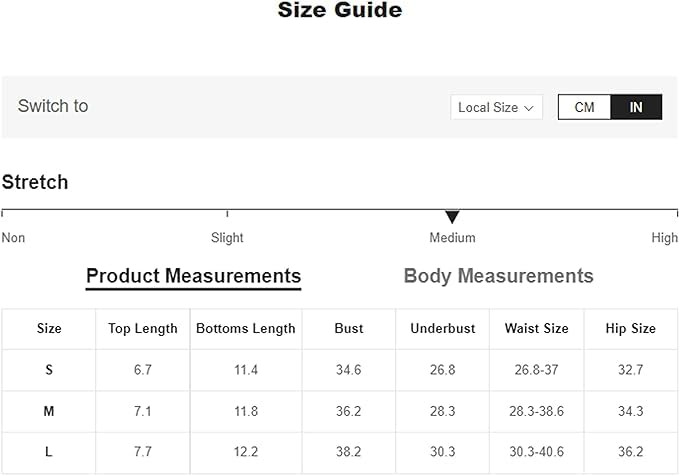Click the Hip Size column header

631,328
